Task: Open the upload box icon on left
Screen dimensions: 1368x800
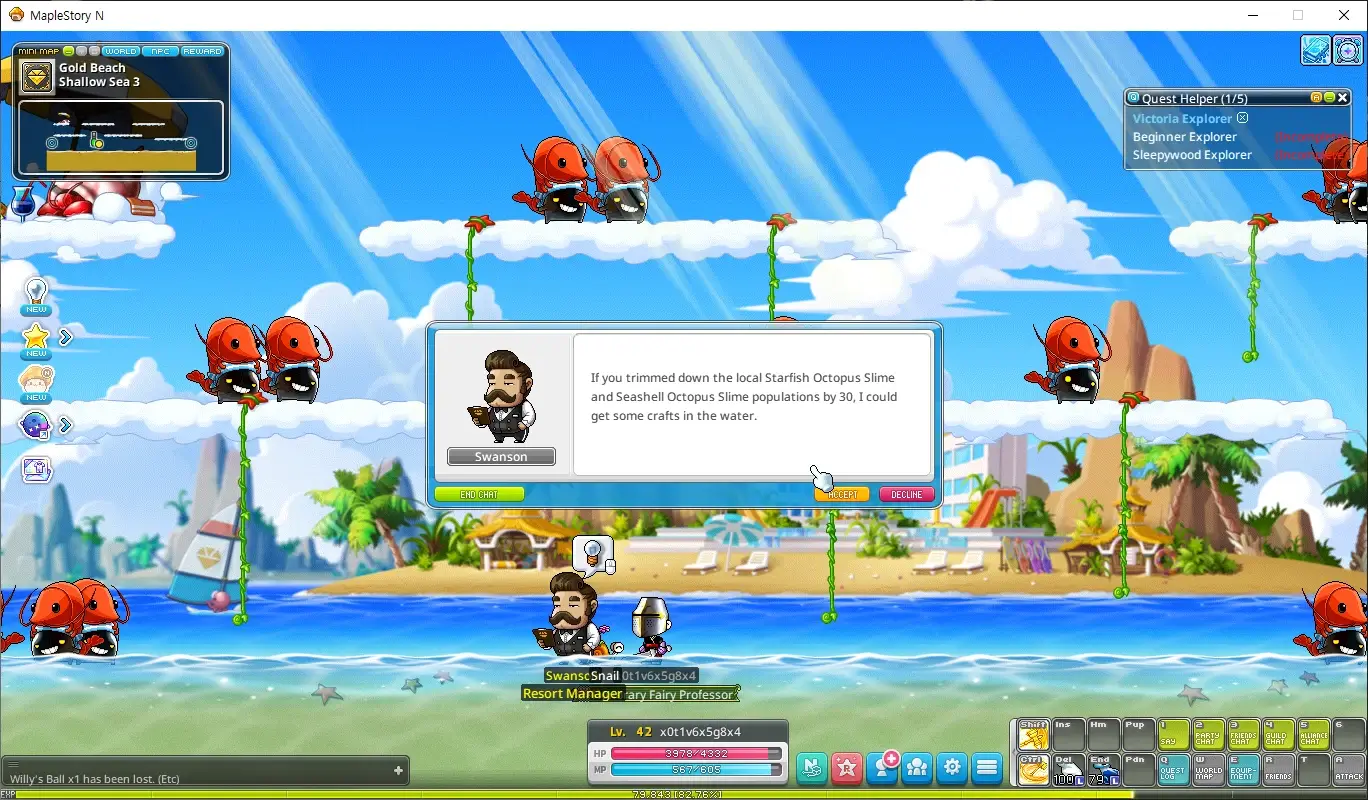Action: (x=37, y=469)
